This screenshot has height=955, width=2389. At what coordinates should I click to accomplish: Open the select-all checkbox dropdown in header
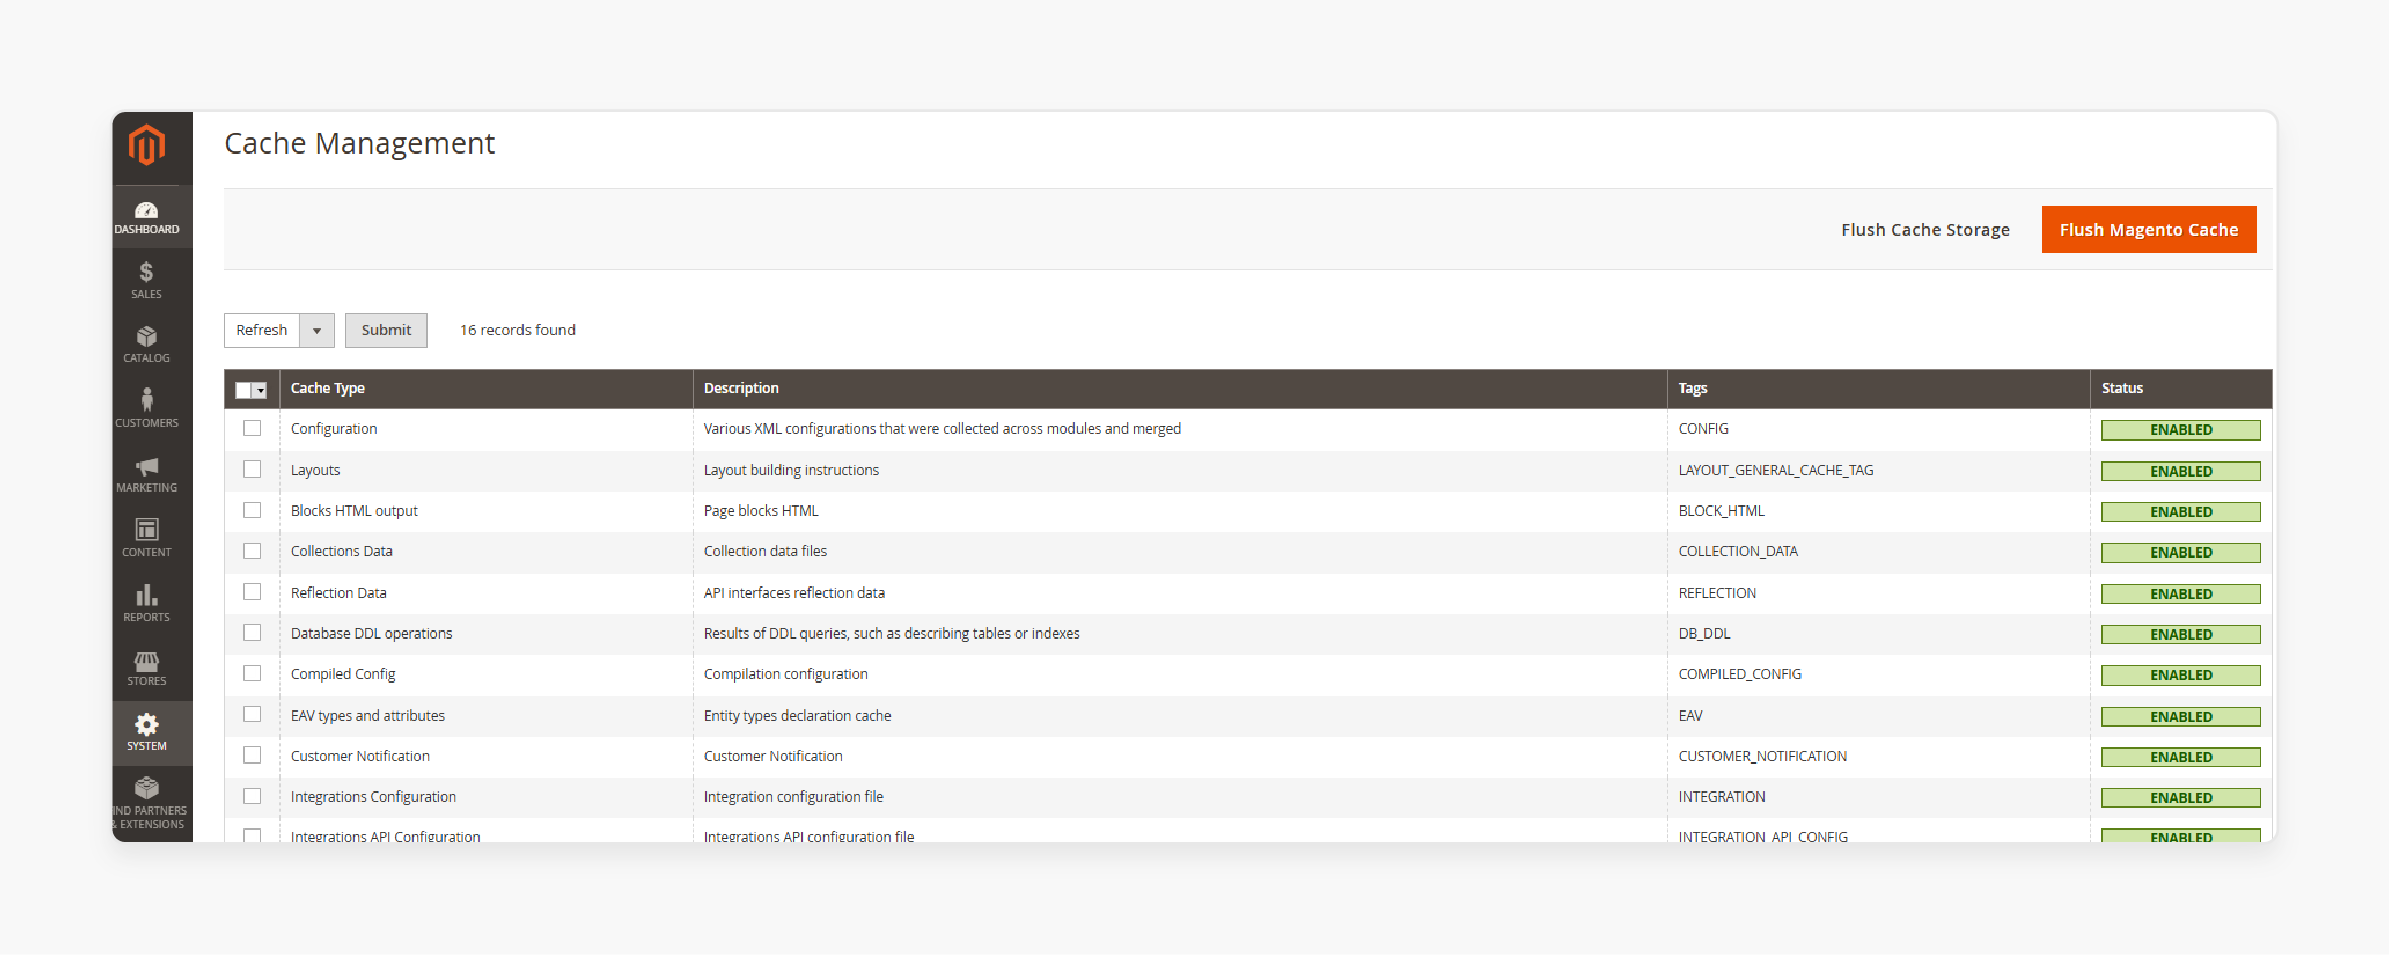[260, 390]
